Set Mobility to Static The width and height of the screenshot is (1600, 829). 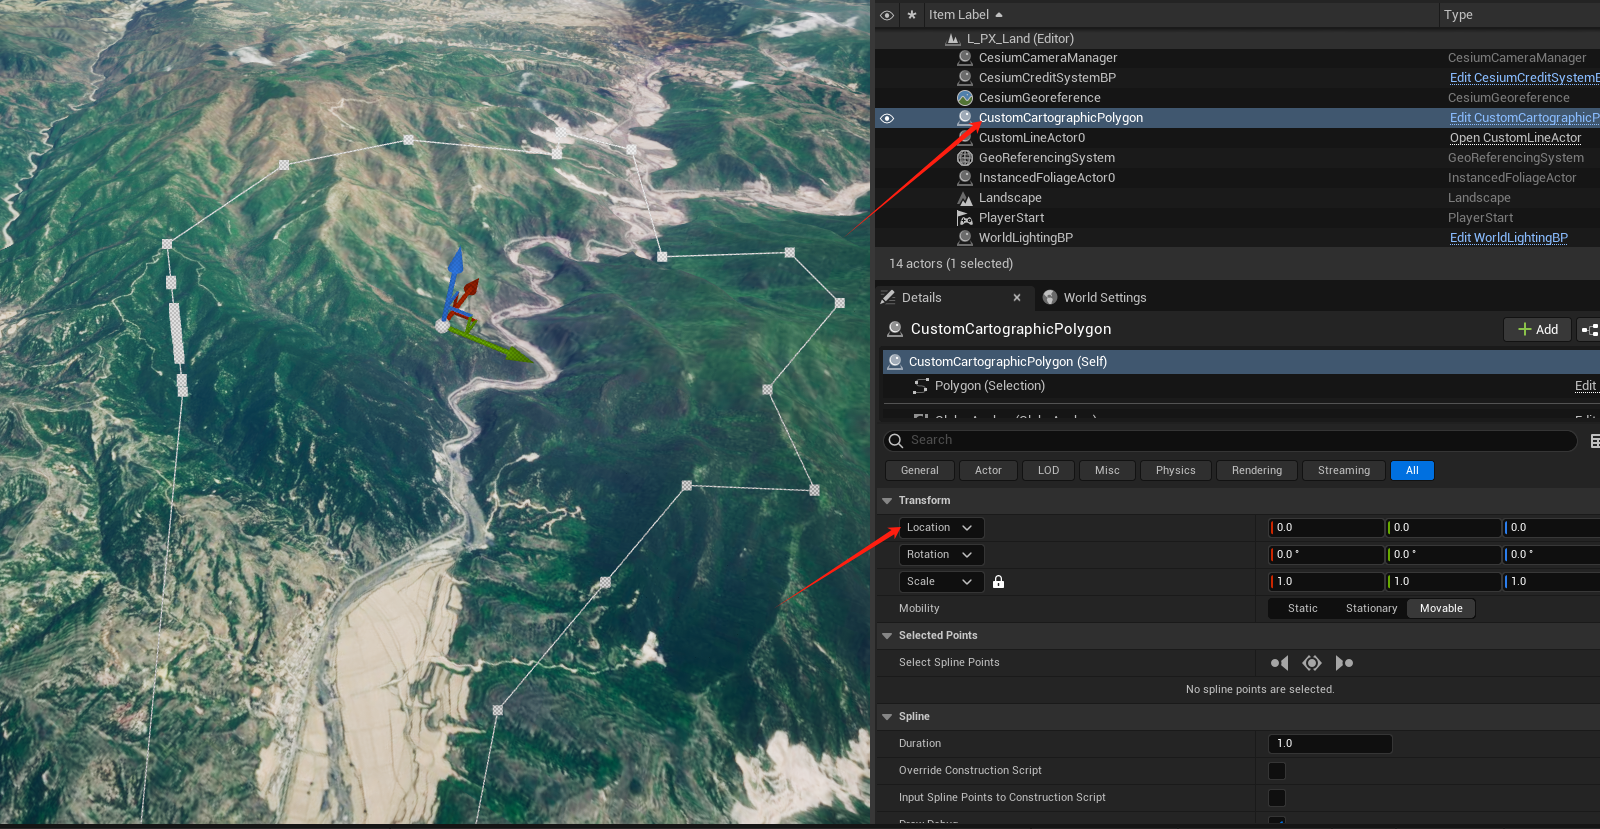(1302, 609)
